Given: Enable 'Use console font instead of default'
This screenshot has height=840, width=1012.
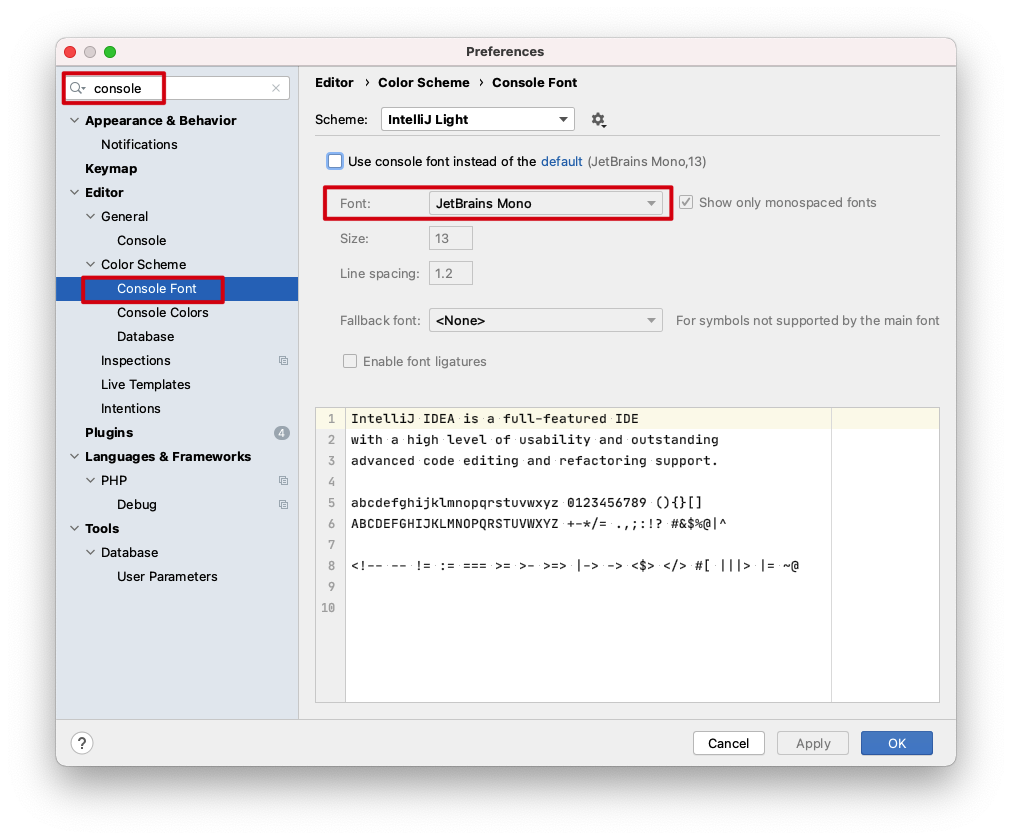Looking at the screenshot, I should 335,161.
